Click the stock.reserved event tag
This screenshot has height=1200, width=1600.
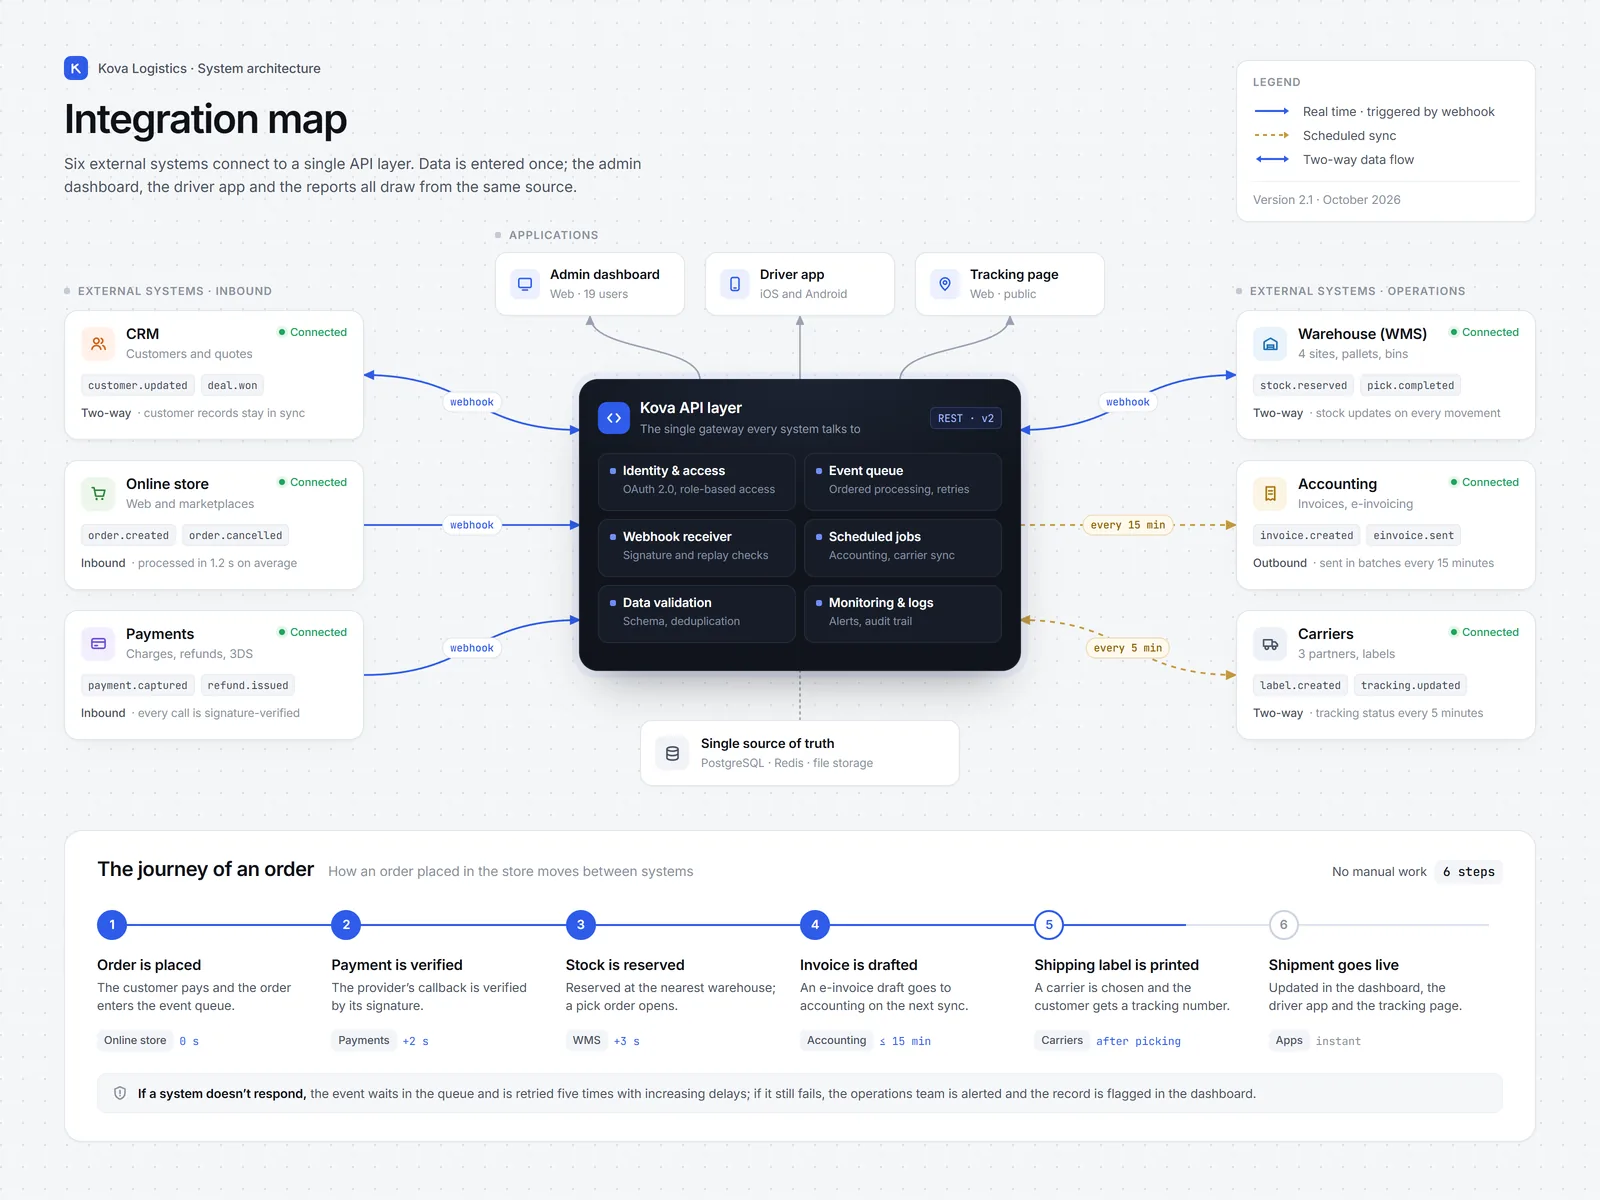(x=1304, y=385)
